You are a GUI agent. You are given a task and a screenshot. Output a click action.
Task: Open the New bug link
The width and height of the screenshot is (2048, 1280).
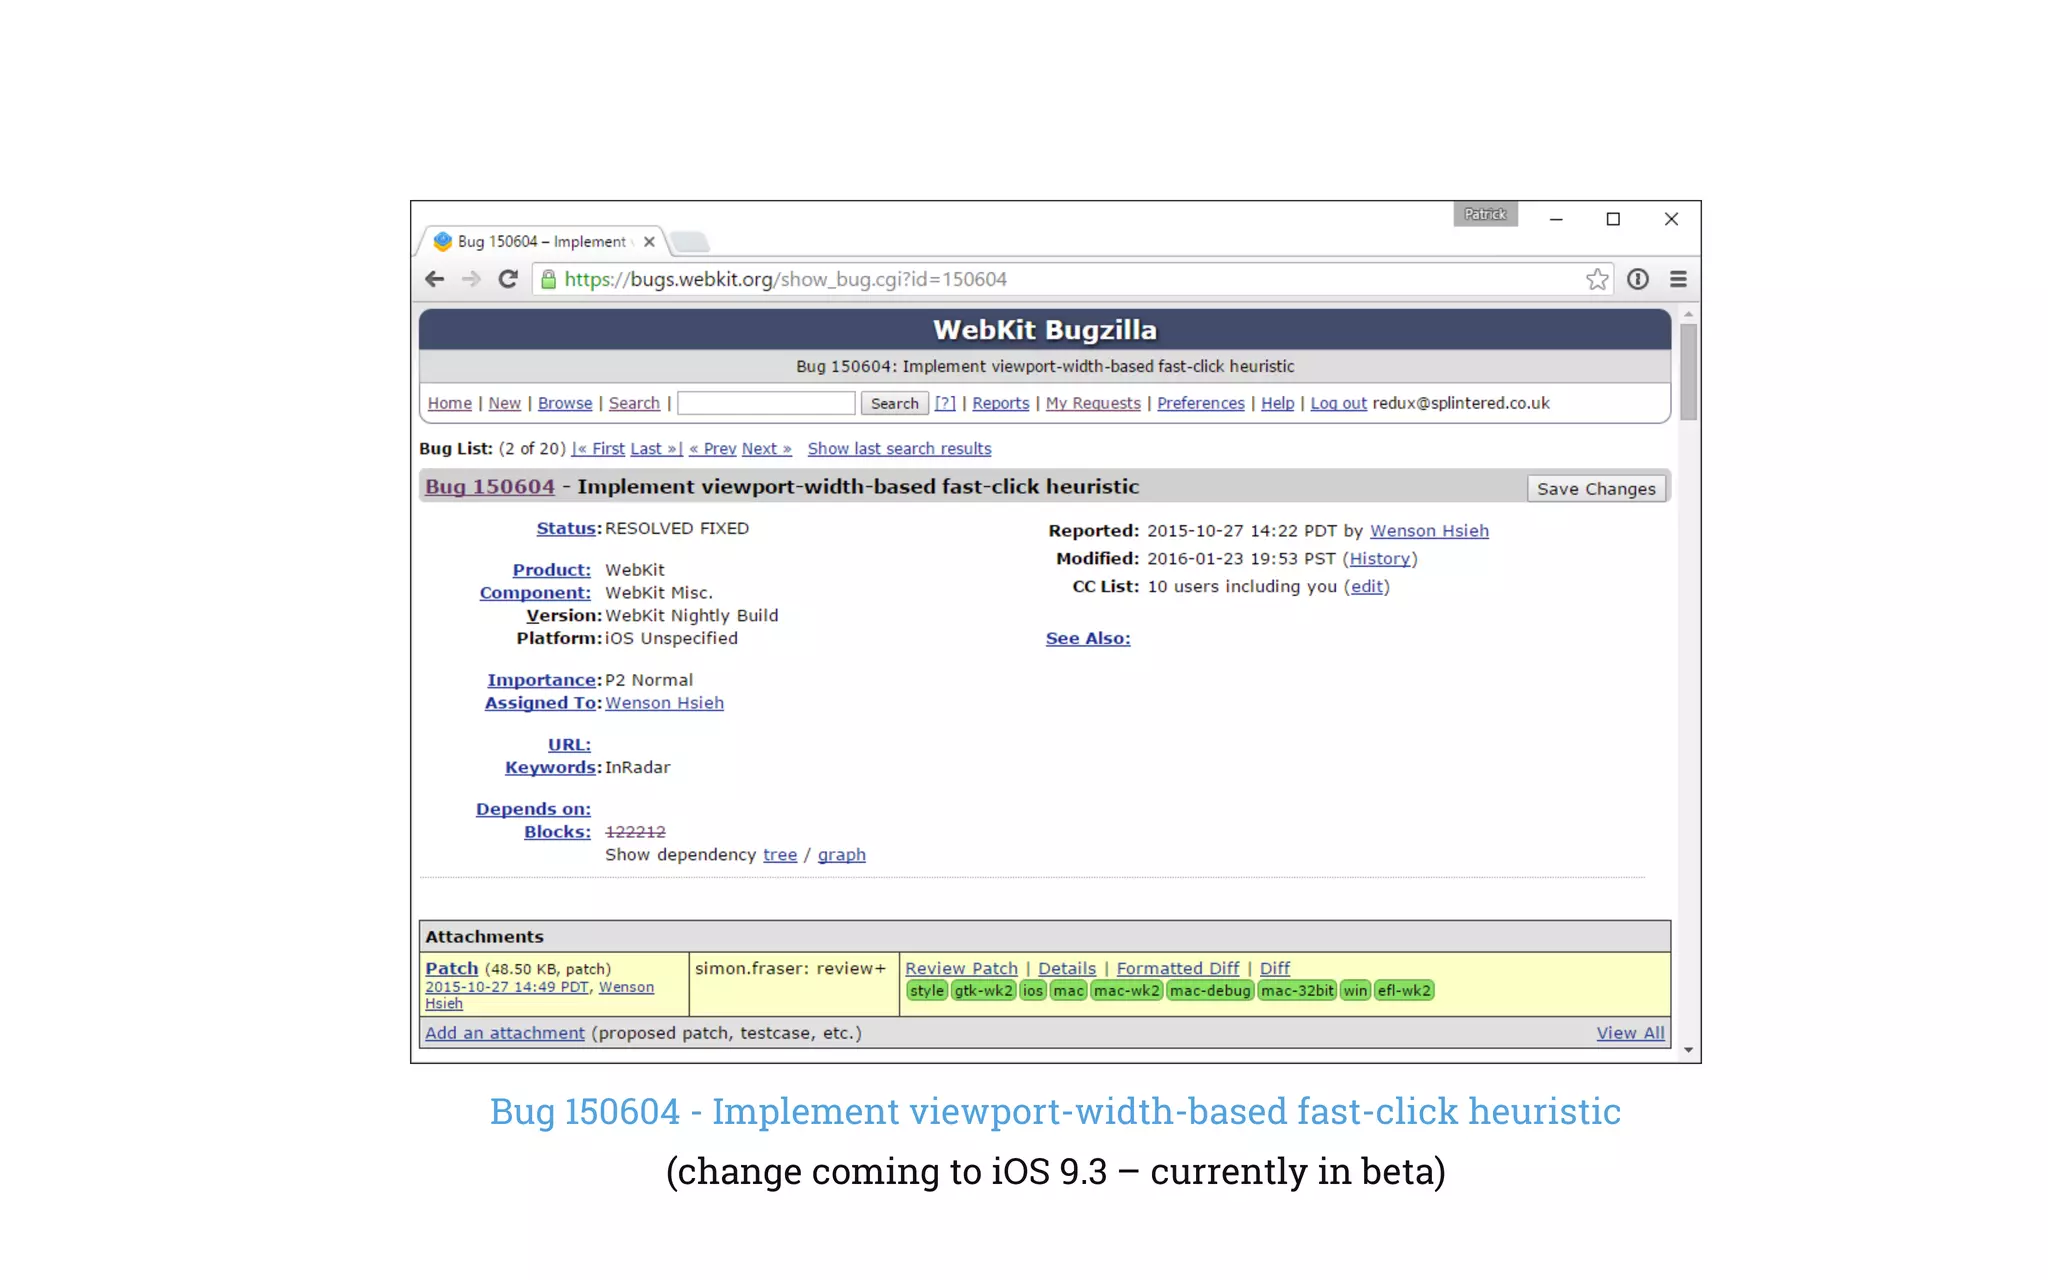pos(504,403)
